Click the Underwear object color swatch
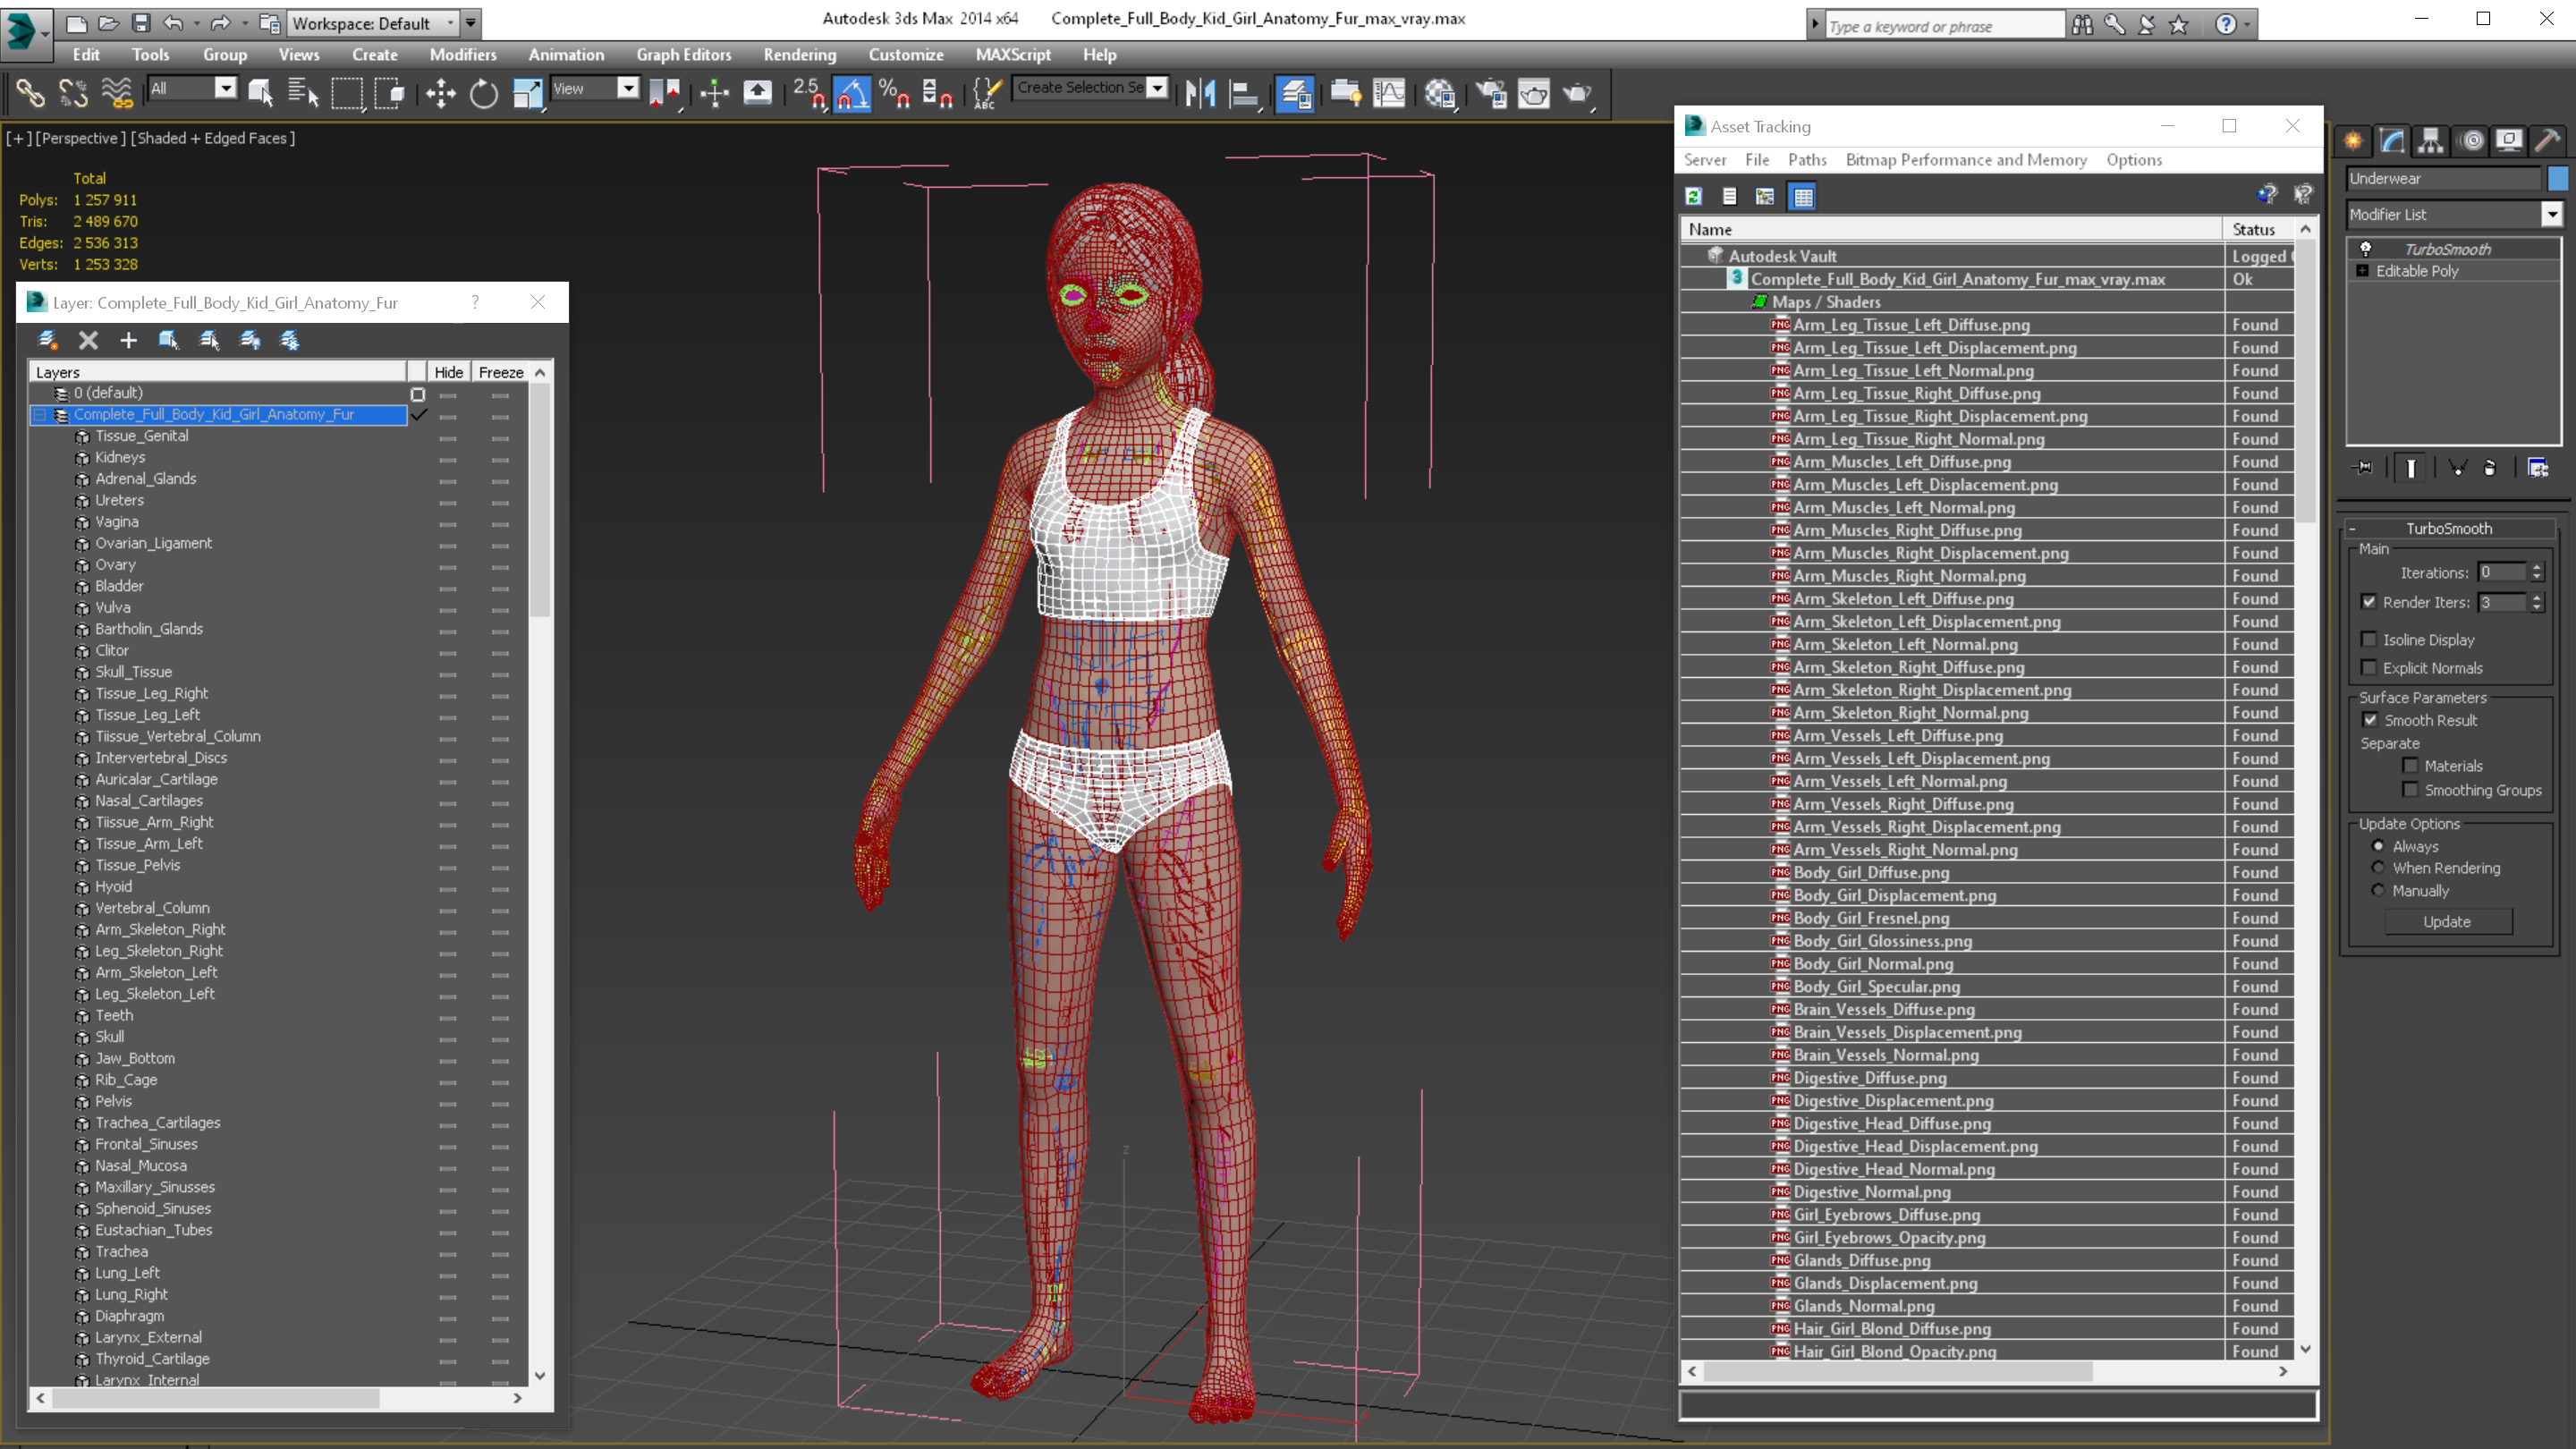 coord(2559,178)
